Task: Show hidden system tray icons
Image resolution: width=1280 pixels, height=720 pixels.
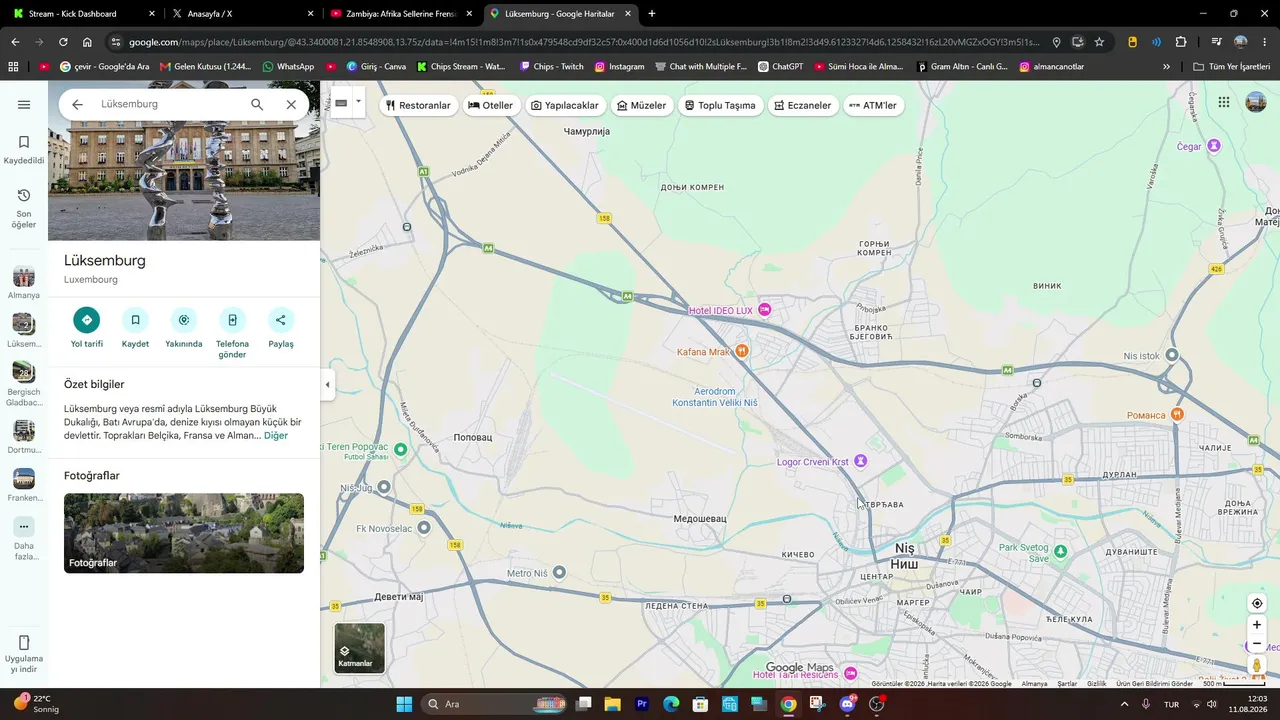Action: click(1125, 704)
